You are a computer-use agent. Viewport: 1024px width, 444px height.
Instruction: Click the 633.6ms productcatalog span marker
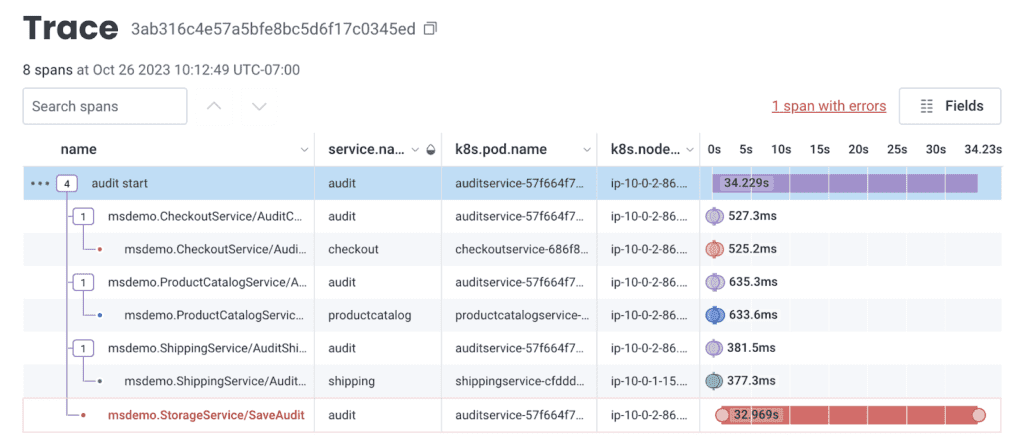point(714,315)
